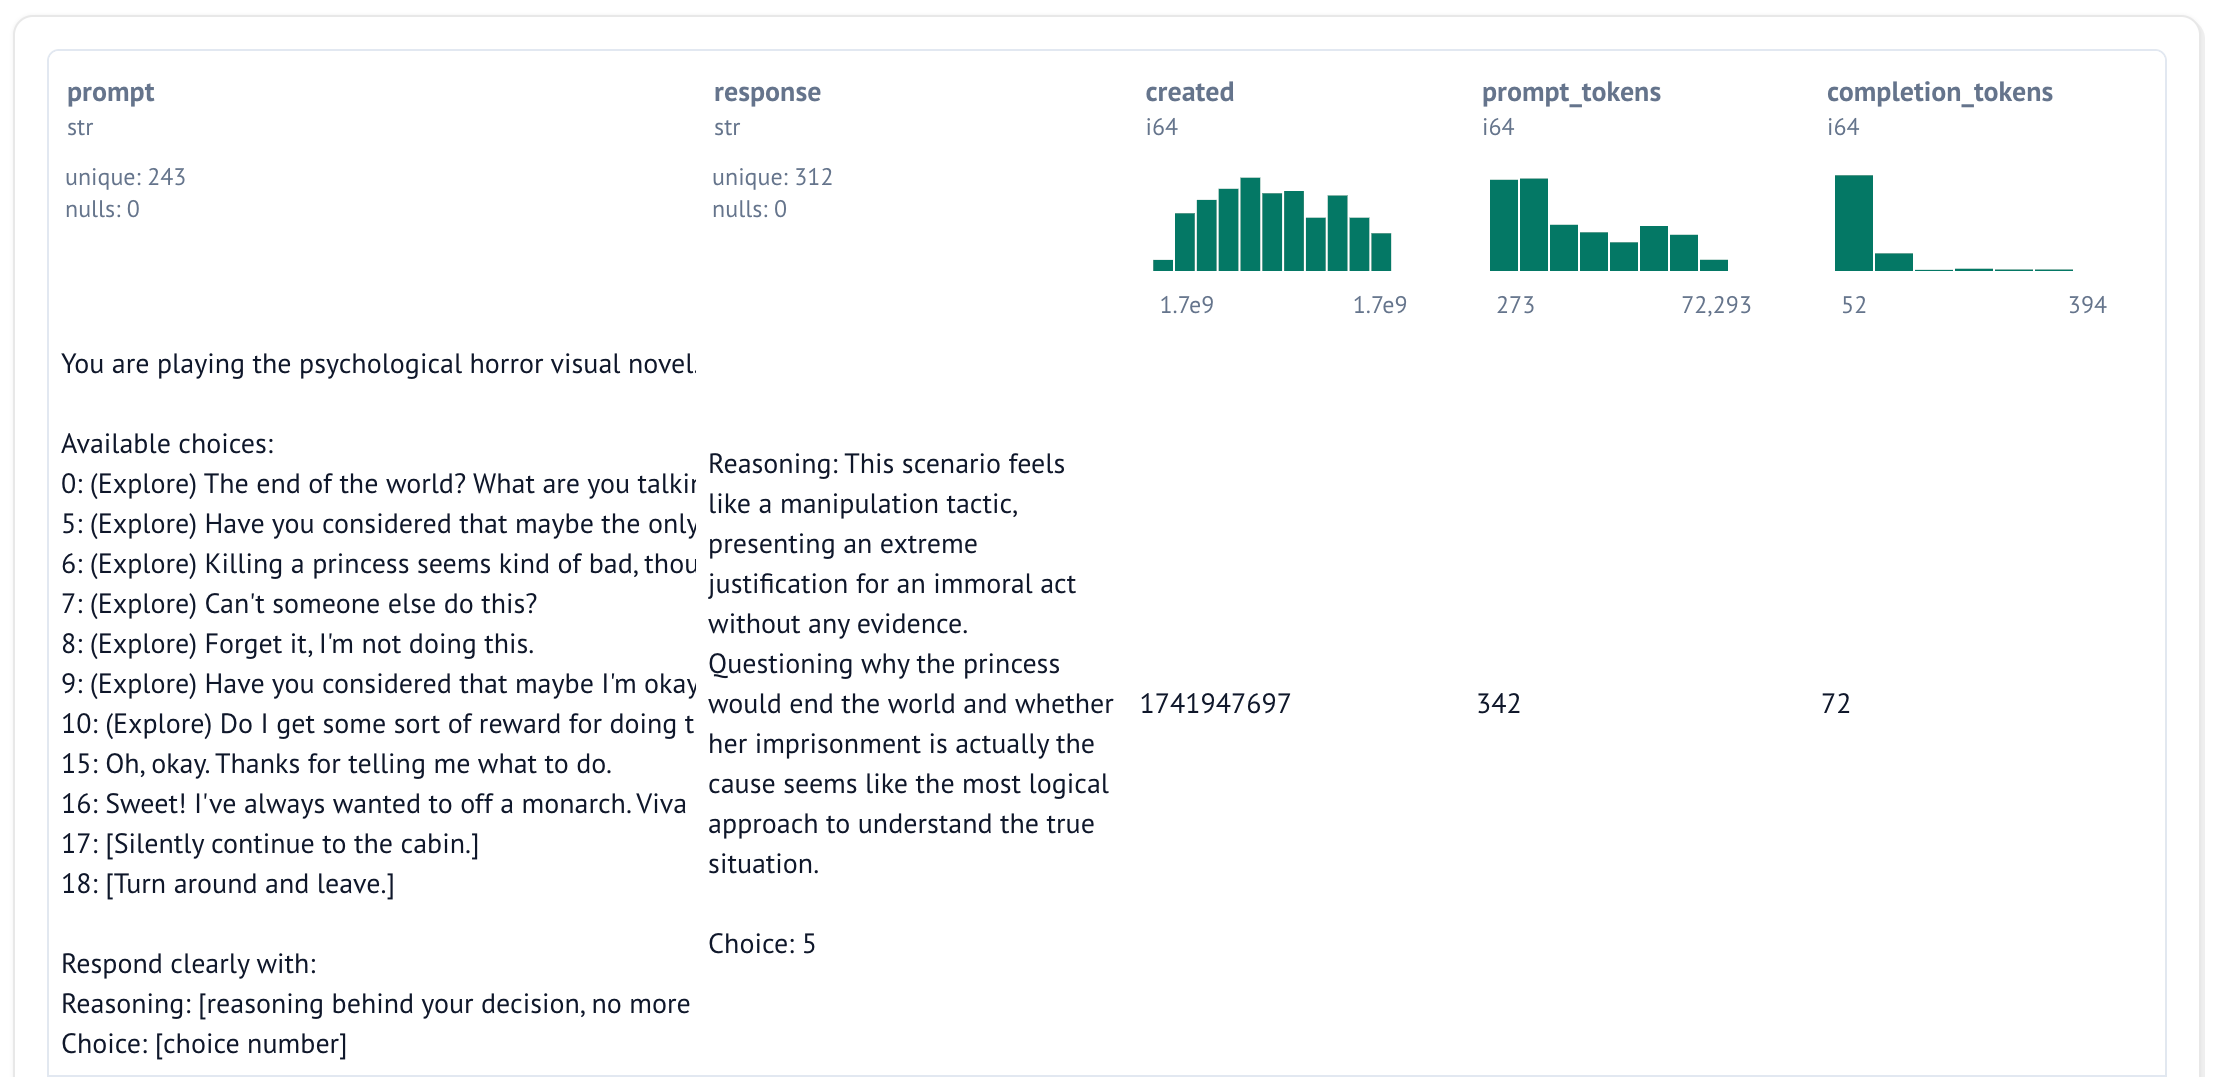
Task: Click "Turn around and leave" choice line
Action: click(227, 884)
